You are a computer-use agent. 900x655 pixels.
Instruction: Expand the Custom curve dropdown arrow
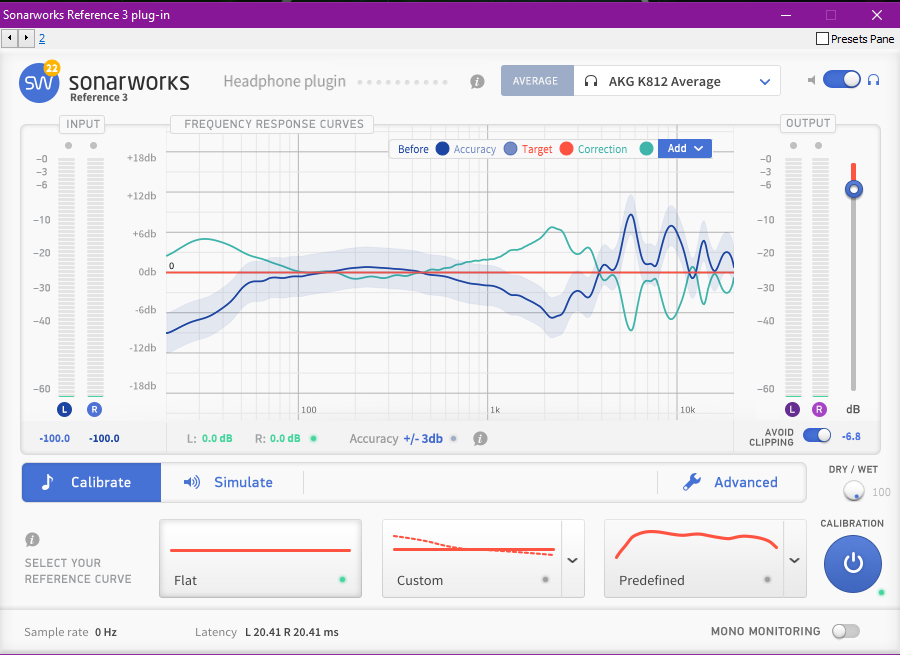(572, 560)
